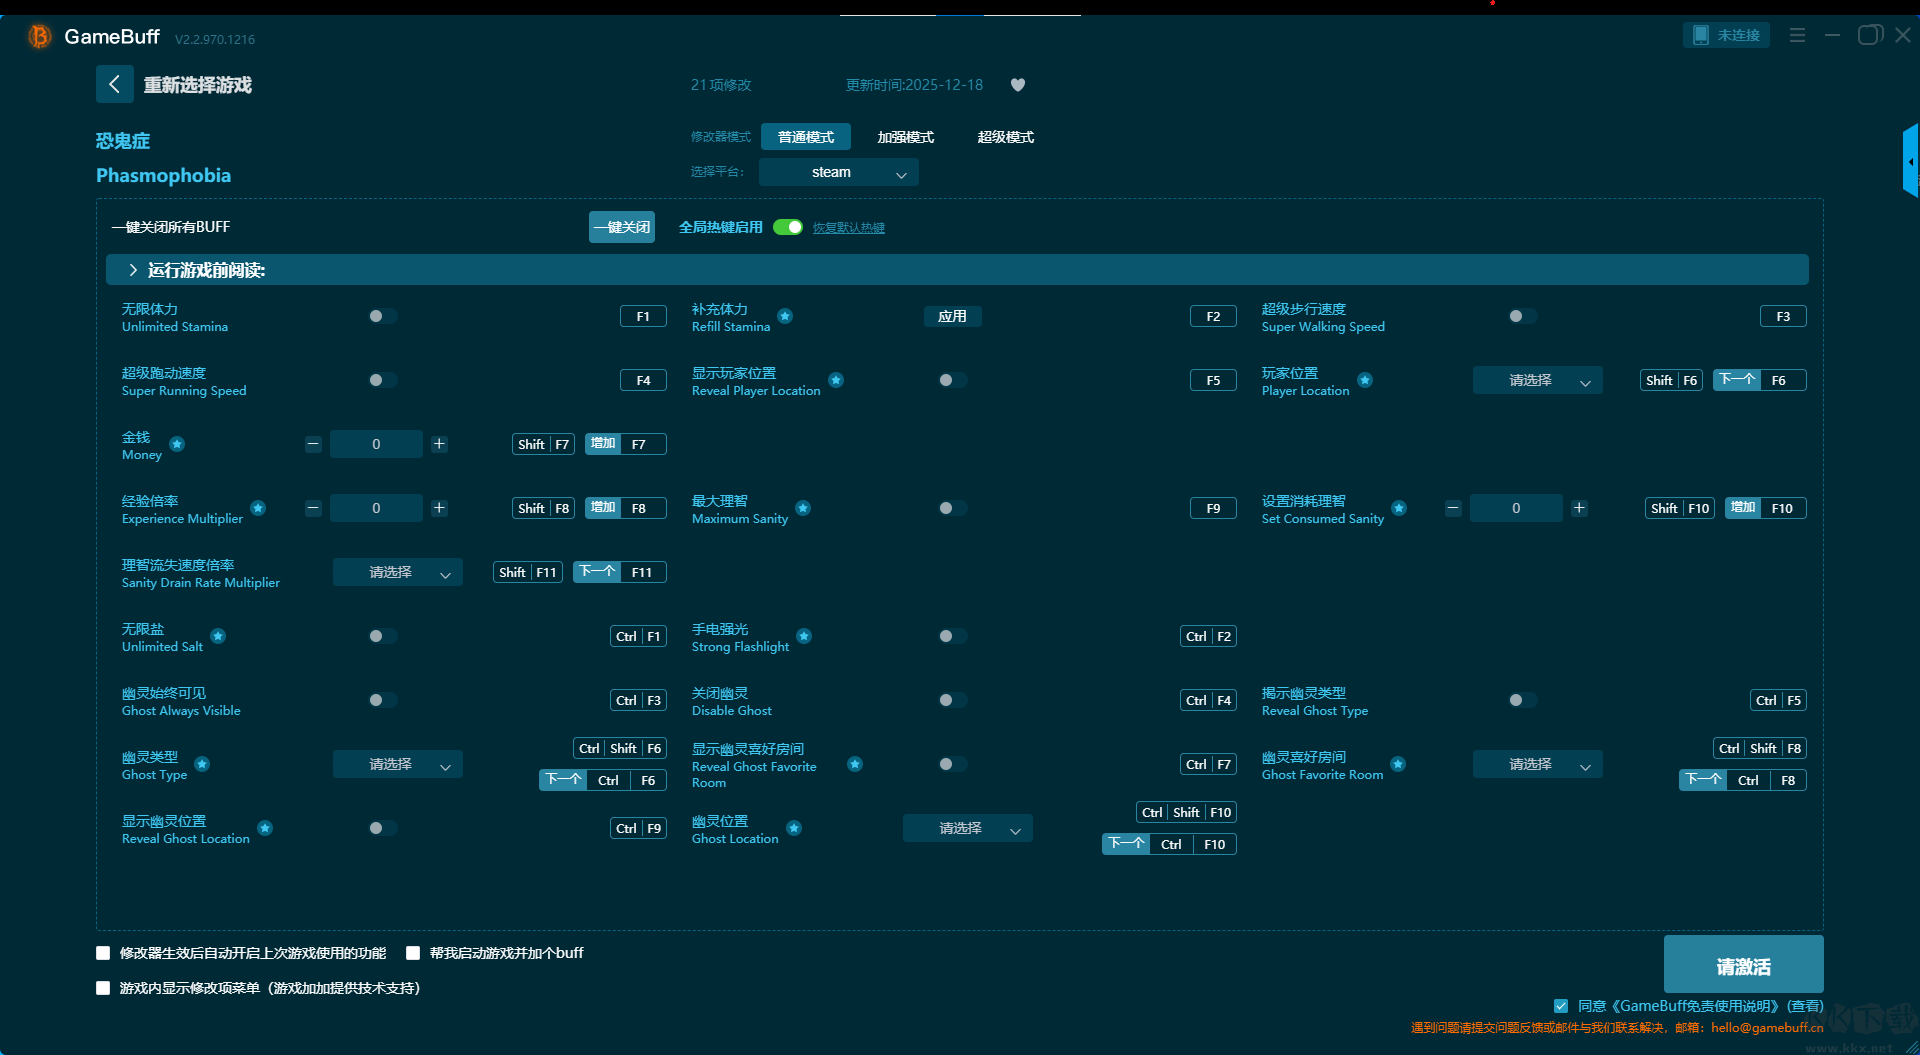The height and width of the screenshot is (1055, 1920).
Task: Click the minus icon for Experience Multiplier
Action: click(x=313, y=508)
